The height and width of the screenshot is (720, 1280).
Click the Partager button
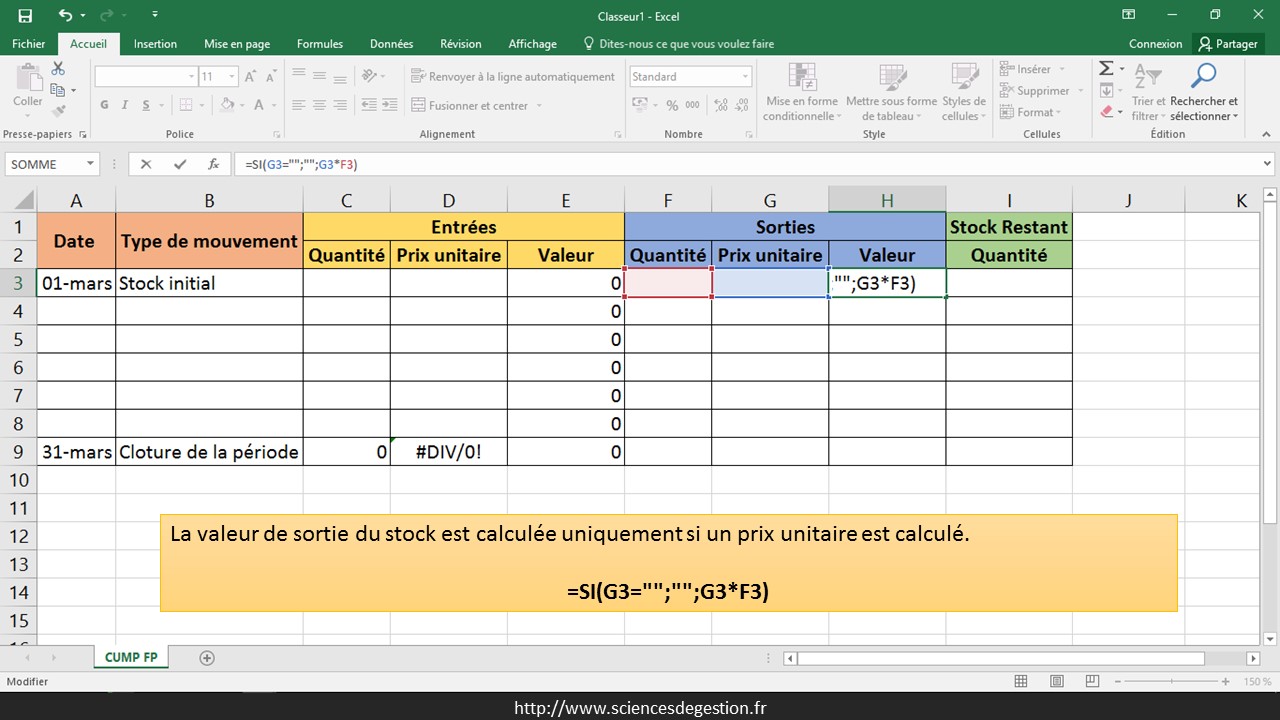(1228, 44)
